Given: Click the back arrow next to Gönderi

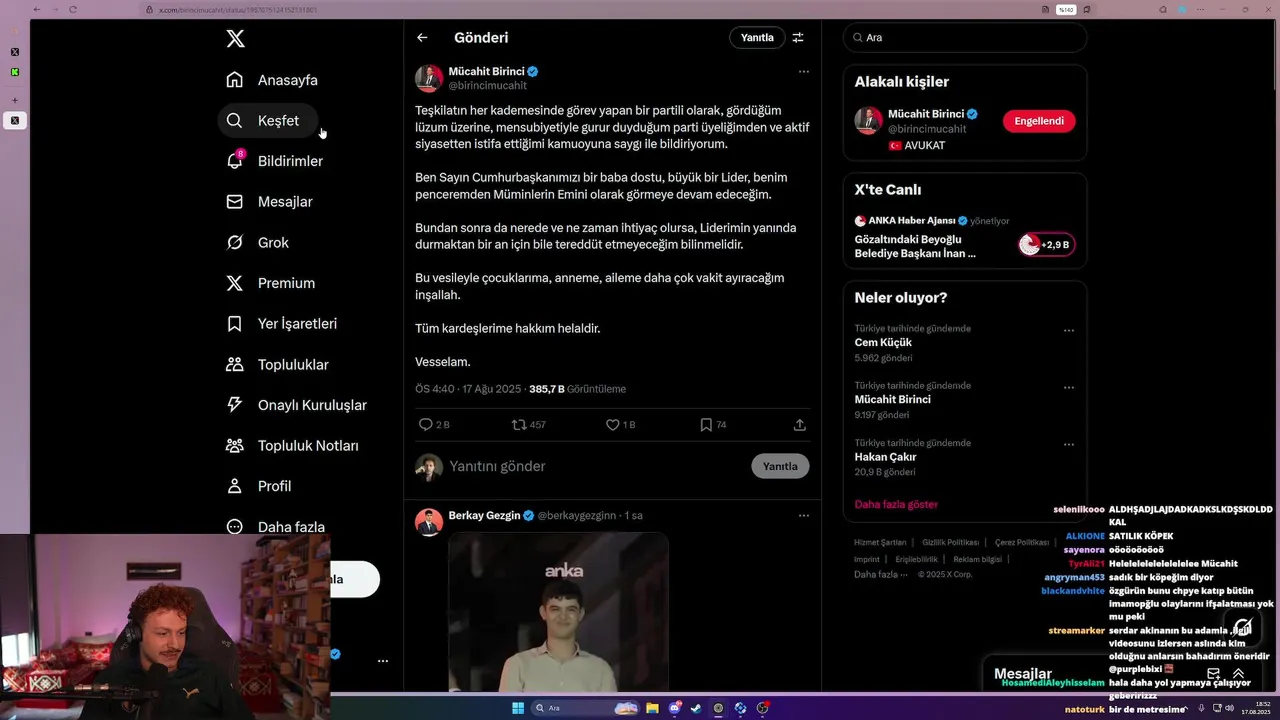Looking at the screenshot, I should click(422, 38).
